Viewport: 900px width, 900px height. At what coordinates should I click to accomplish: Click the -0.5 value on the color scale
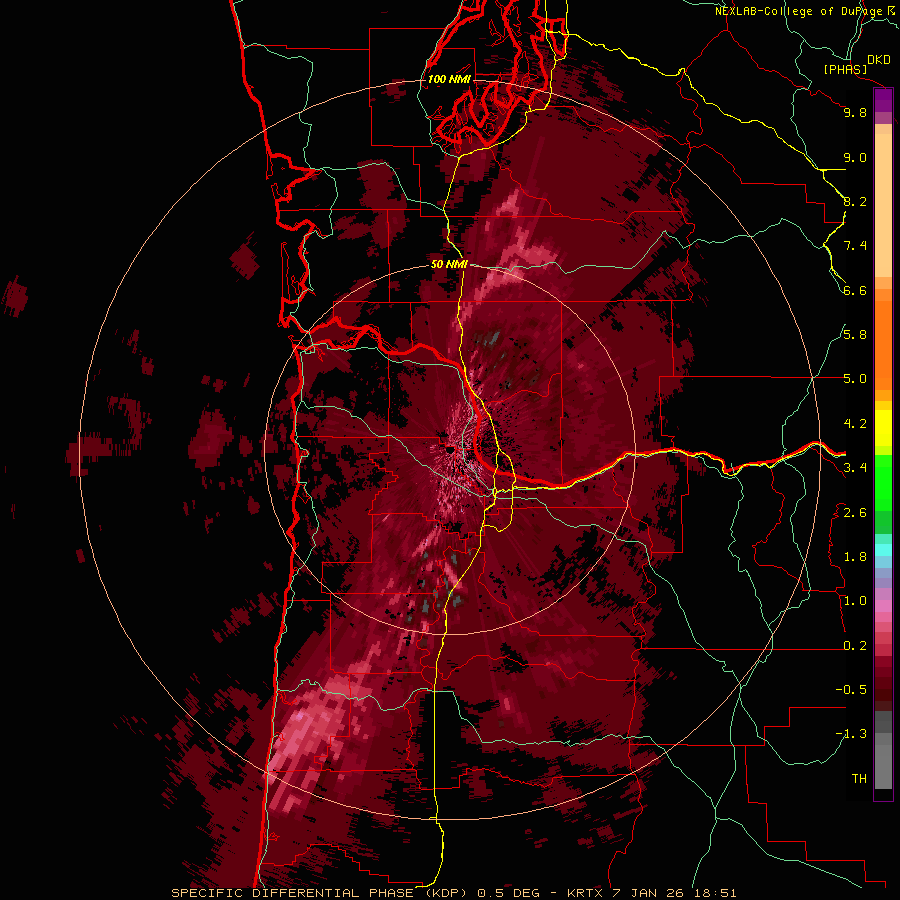pos(851,690)
